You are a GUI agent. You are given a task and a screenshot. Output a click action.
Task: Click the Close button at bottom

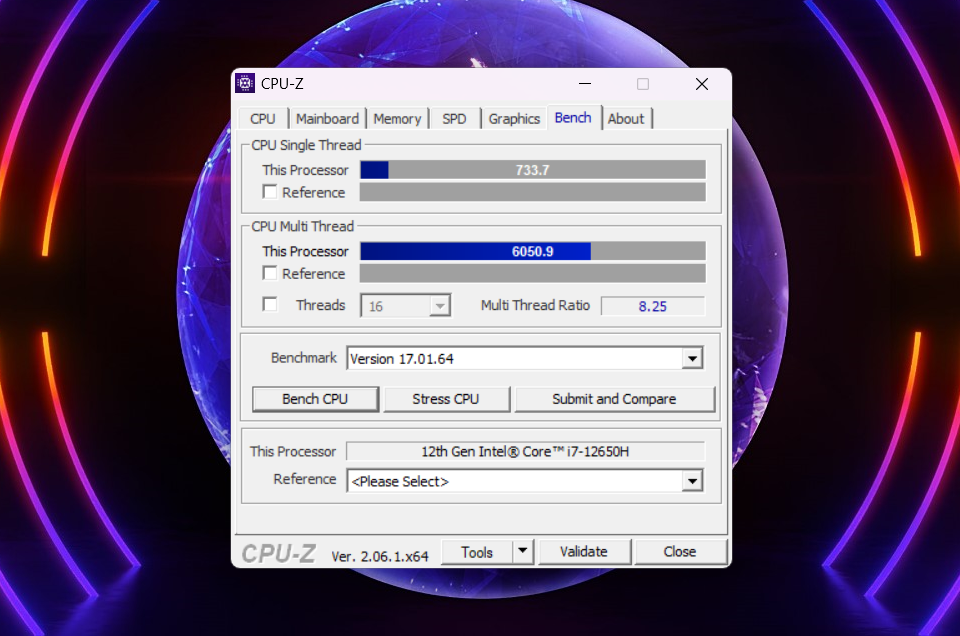point(680,552)
